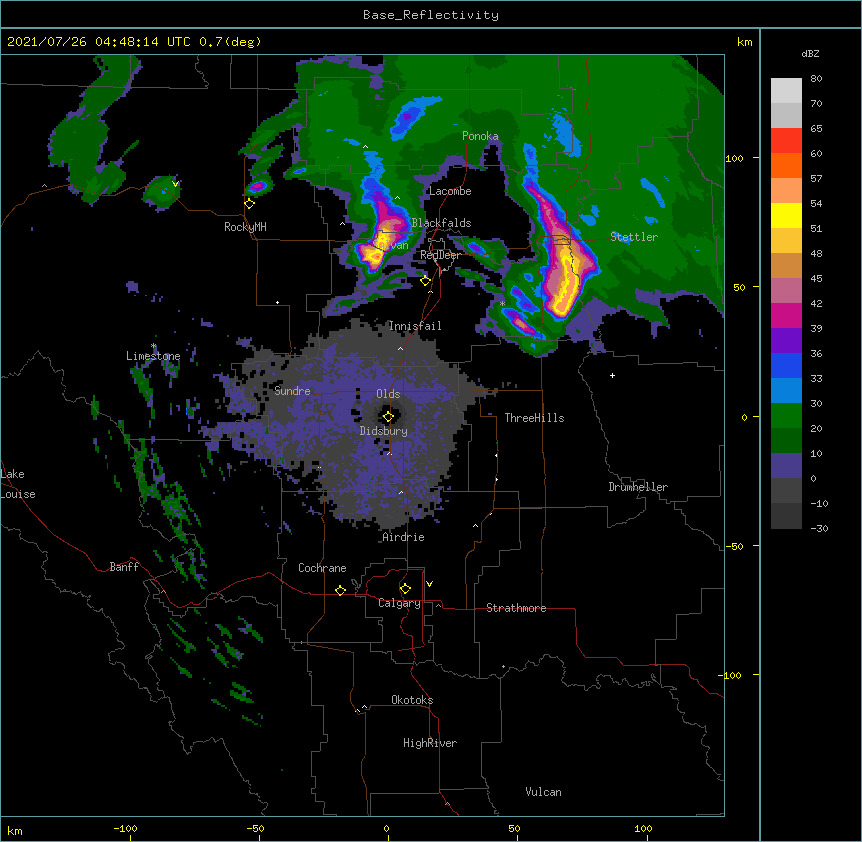Click the yellow diamond marker above RockyMH label

coord(250,203)
